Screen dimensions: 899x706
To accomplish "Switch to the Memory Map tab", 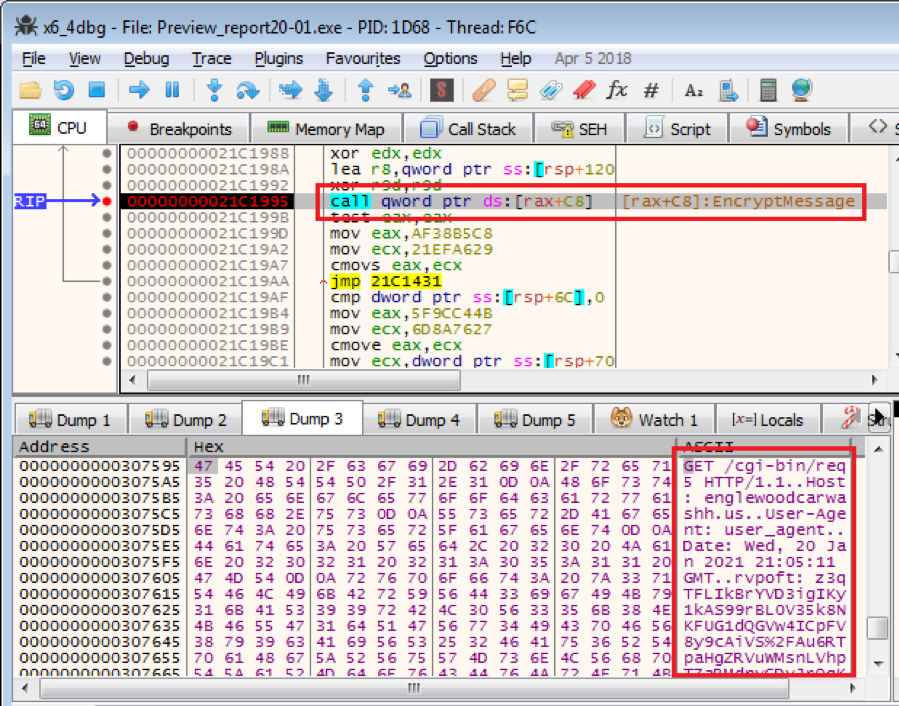I will [x=326, y=129].
